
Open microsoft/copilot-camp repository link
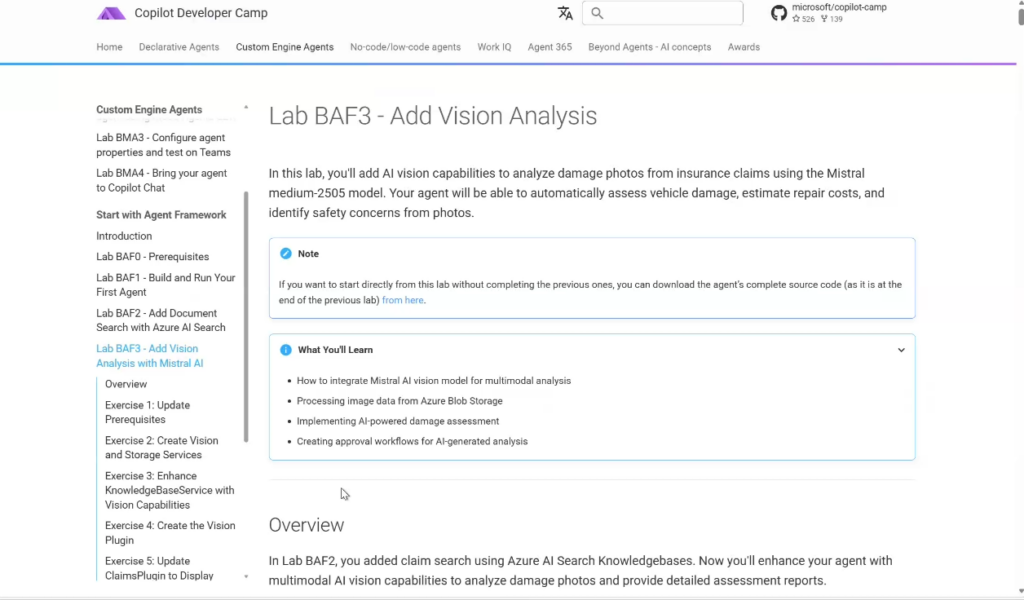click(x=838, y=8)
